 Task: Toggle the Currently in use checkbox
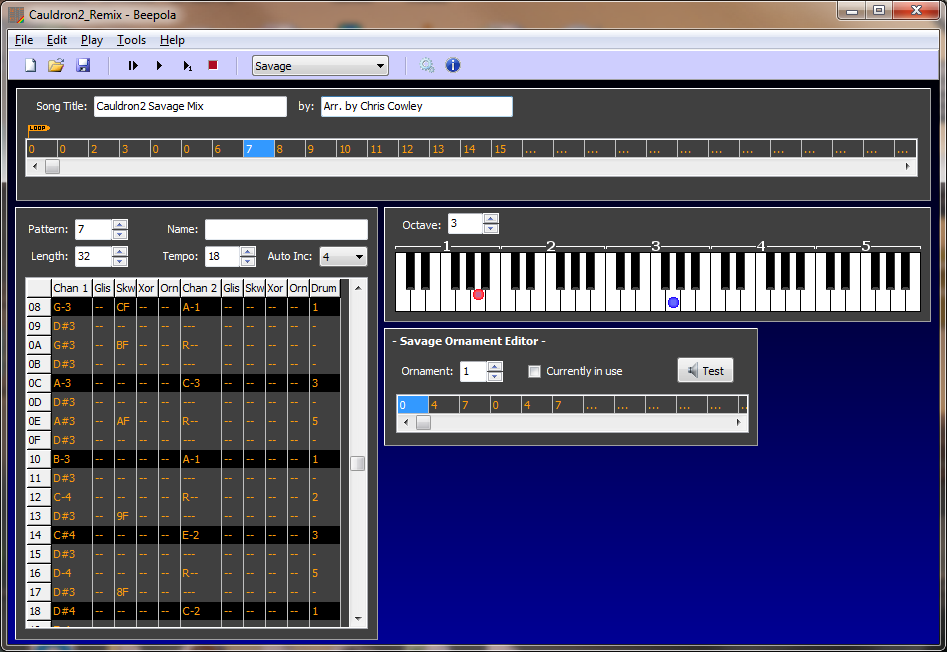[535, 371]
